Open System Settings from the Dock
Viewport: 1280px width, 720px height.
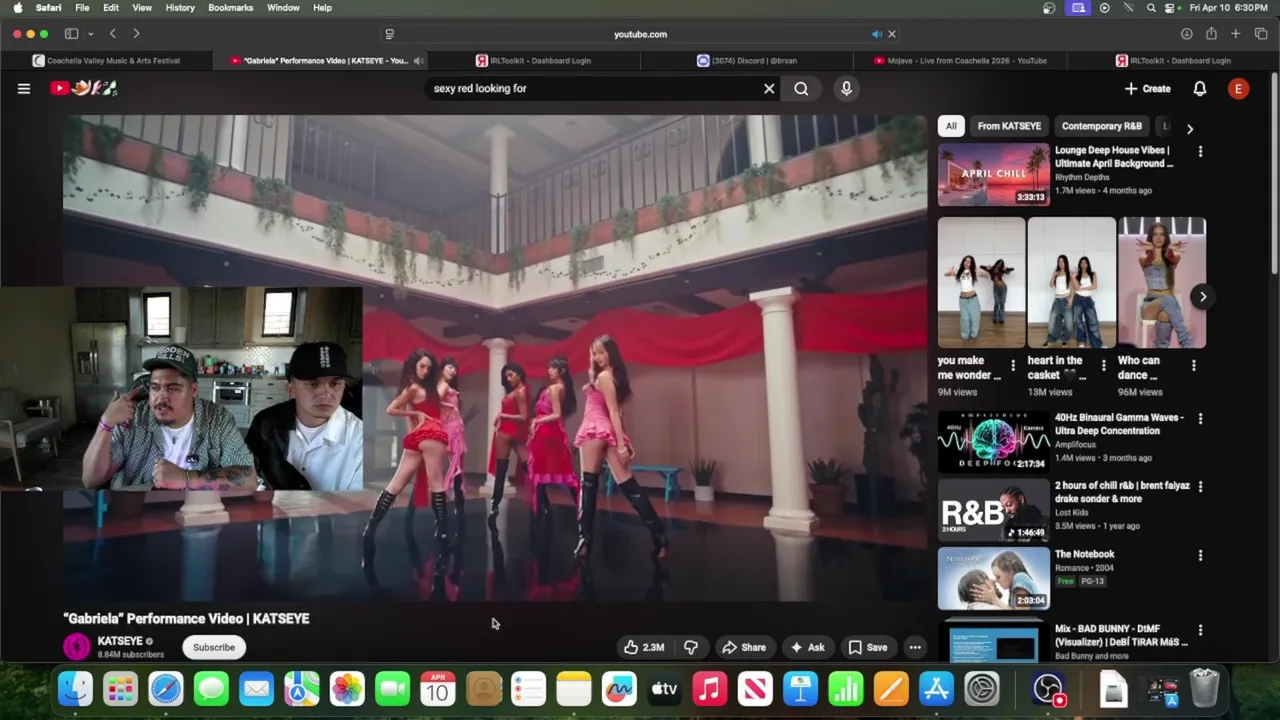(982, 689)
